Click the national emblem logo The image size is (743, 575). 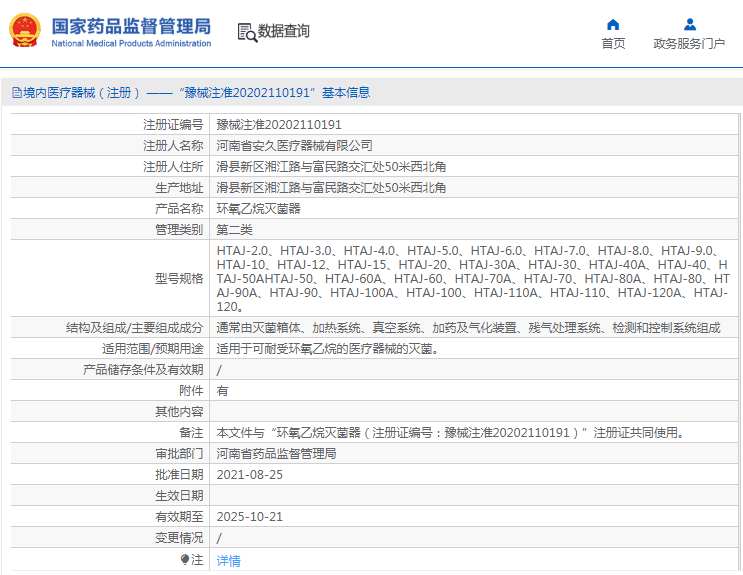(25, 30)
